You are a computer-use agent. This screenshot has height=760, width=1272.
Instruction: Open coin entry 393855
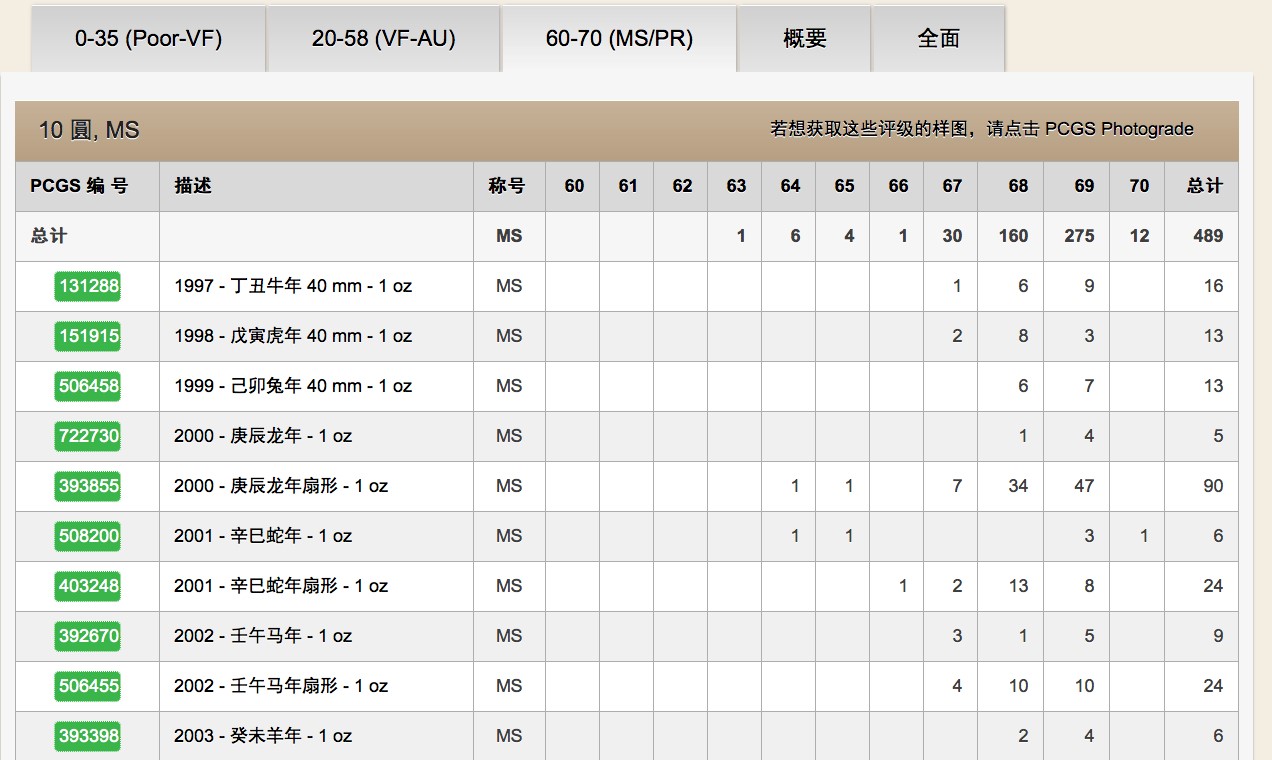pos(88,486)
